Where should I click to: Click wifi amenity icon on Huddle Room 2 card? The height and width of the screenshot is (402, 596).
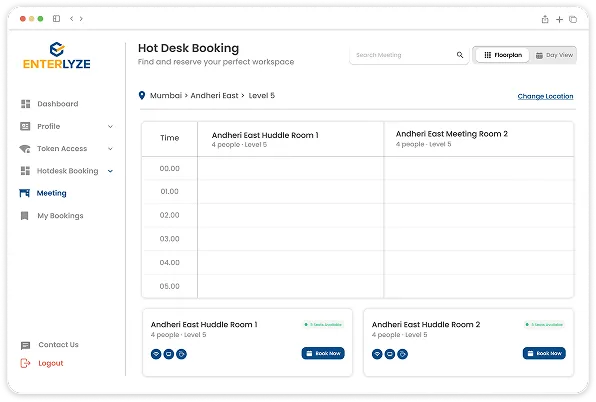(377, 354)
